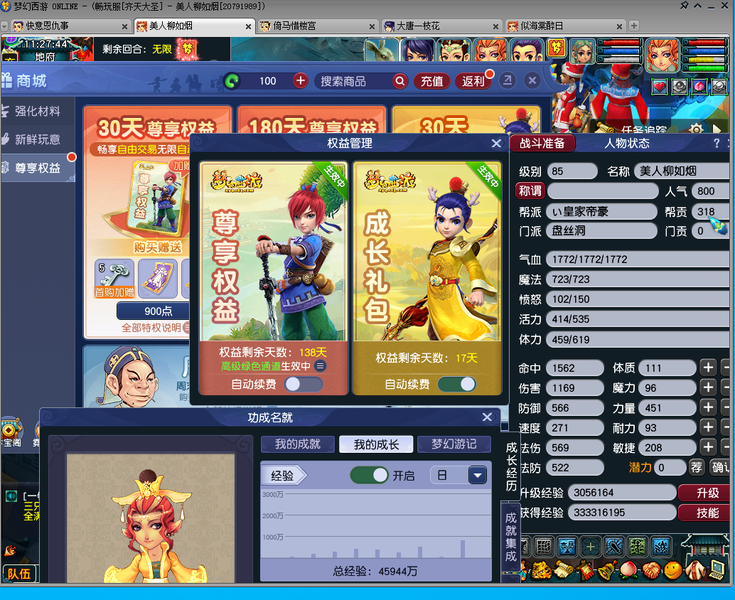This screenshot has height=600, width=735.
Task: Click the 返利 rebate button
Action: pyautogui.click(x=473, y=82)
